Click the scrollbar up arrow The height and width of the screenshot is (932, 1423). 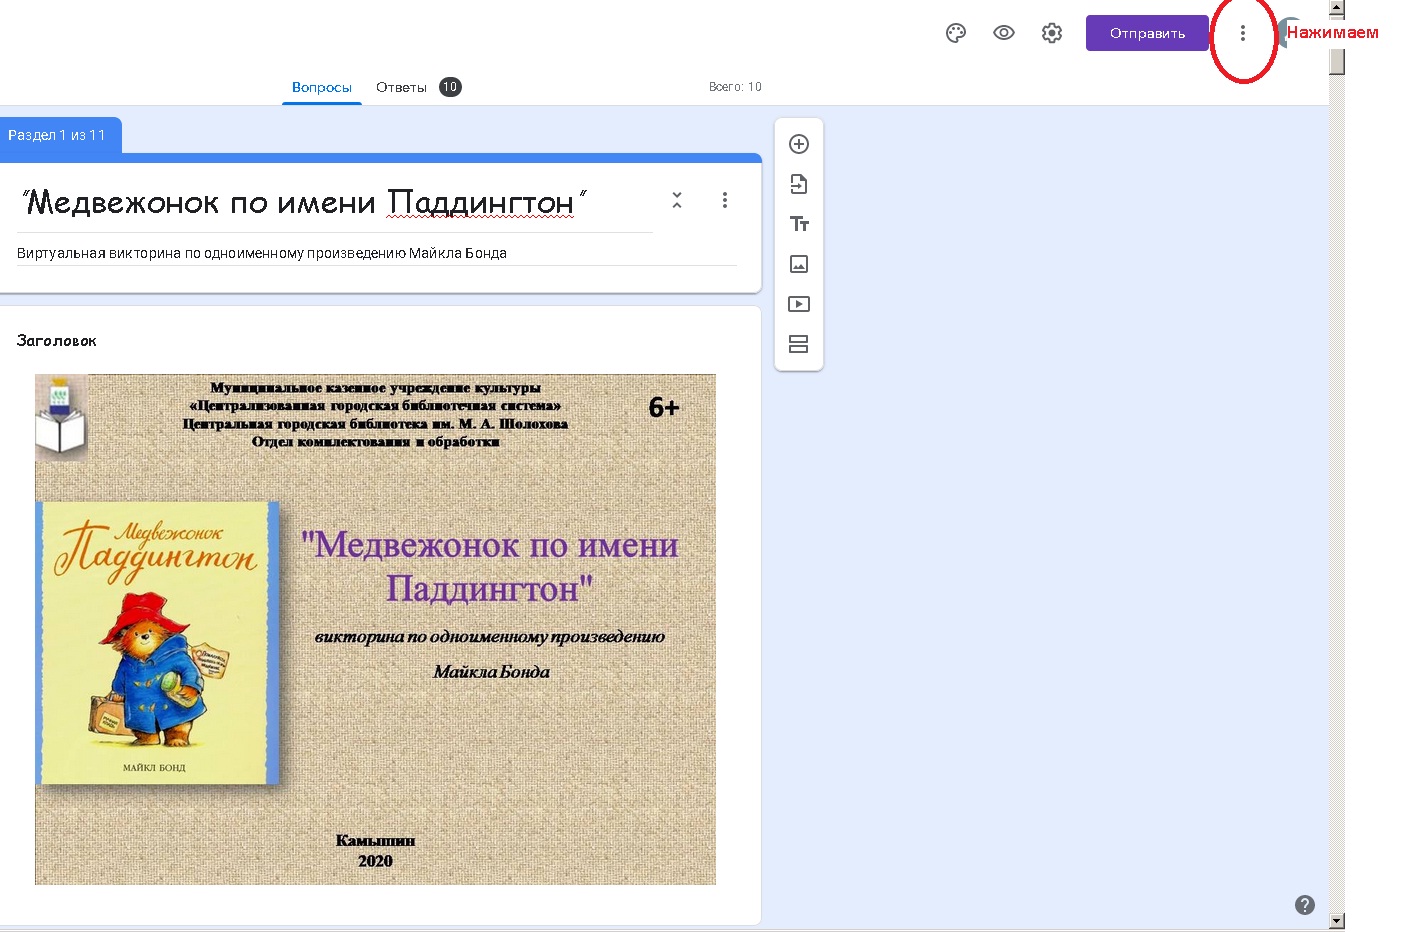[x=1337, y=8]
